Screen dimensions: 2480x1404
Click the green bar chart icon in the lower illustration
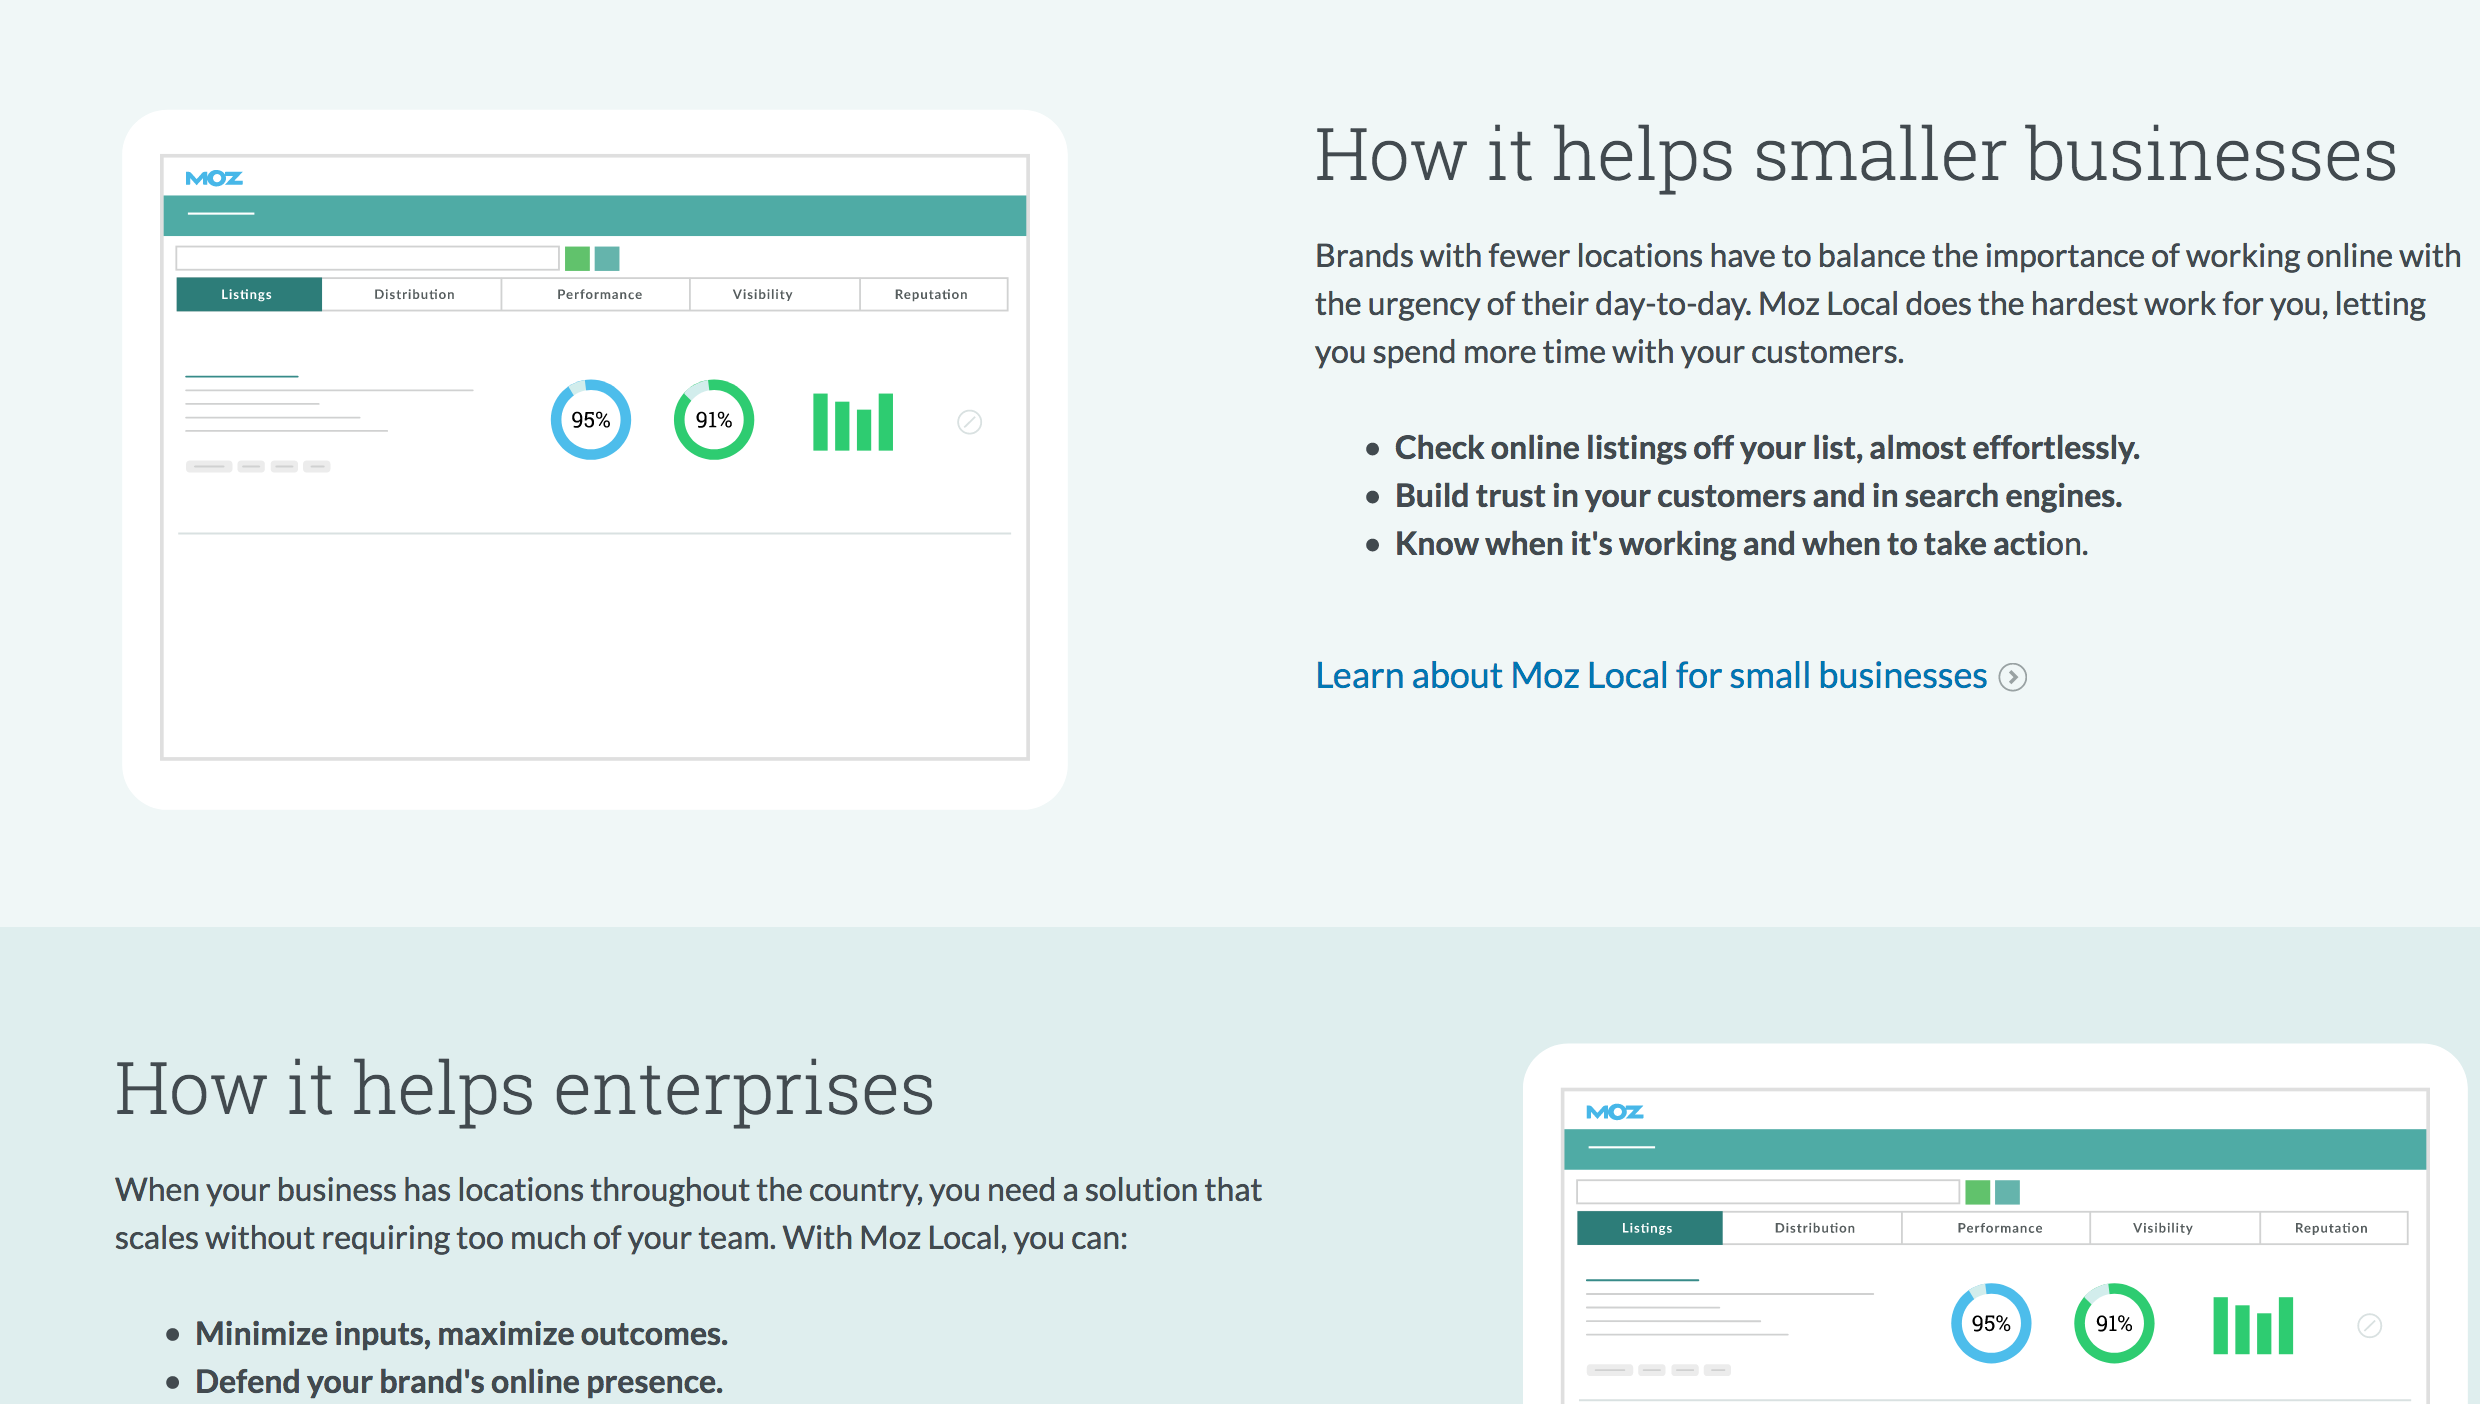click(x=2253, y=1326)
